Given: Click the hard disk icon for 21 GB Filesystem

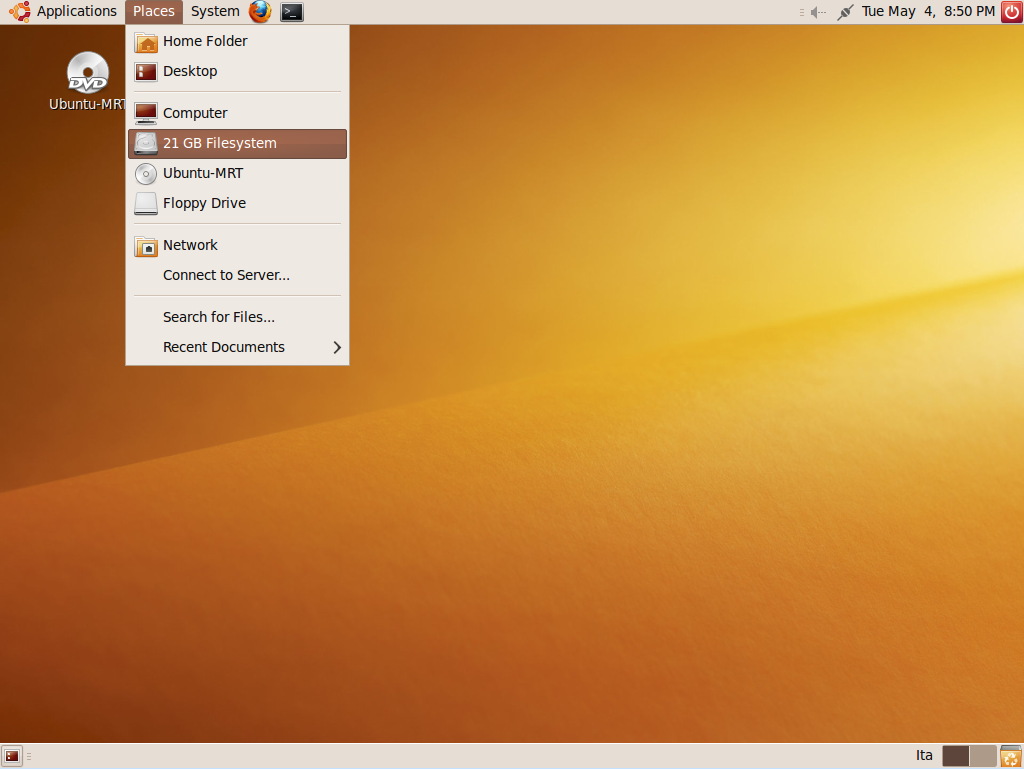Looking at the screenshot, I should (x=146, y=144).
